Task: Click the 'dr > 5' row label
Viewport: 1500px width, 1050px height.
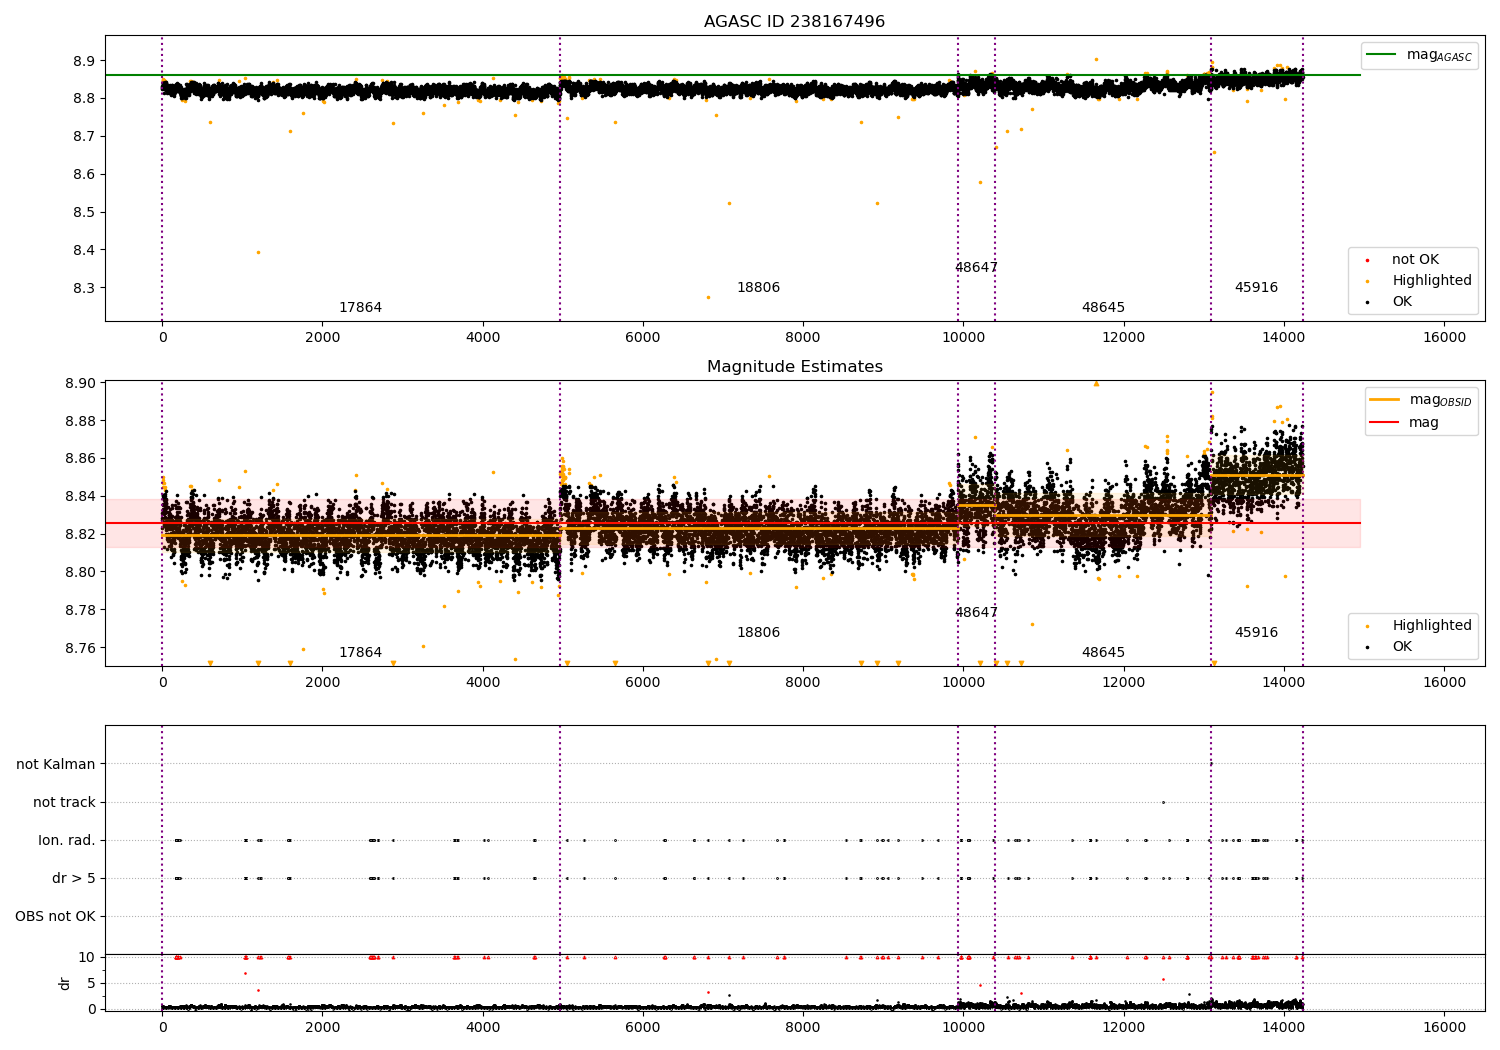Action: [74, 879]
